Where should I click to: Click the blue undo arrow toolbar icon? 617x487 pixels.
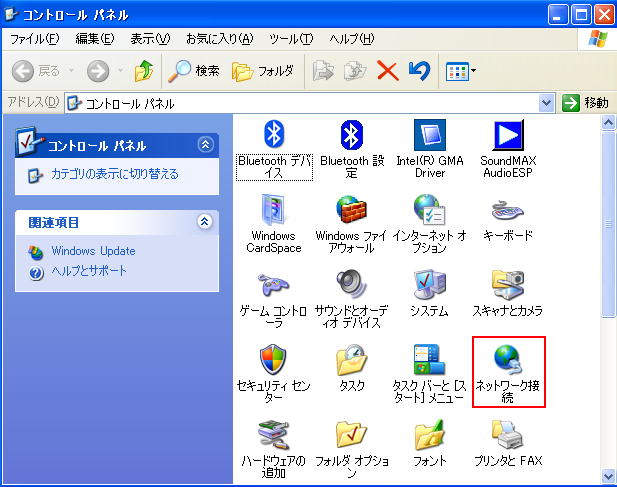(419, 71)
